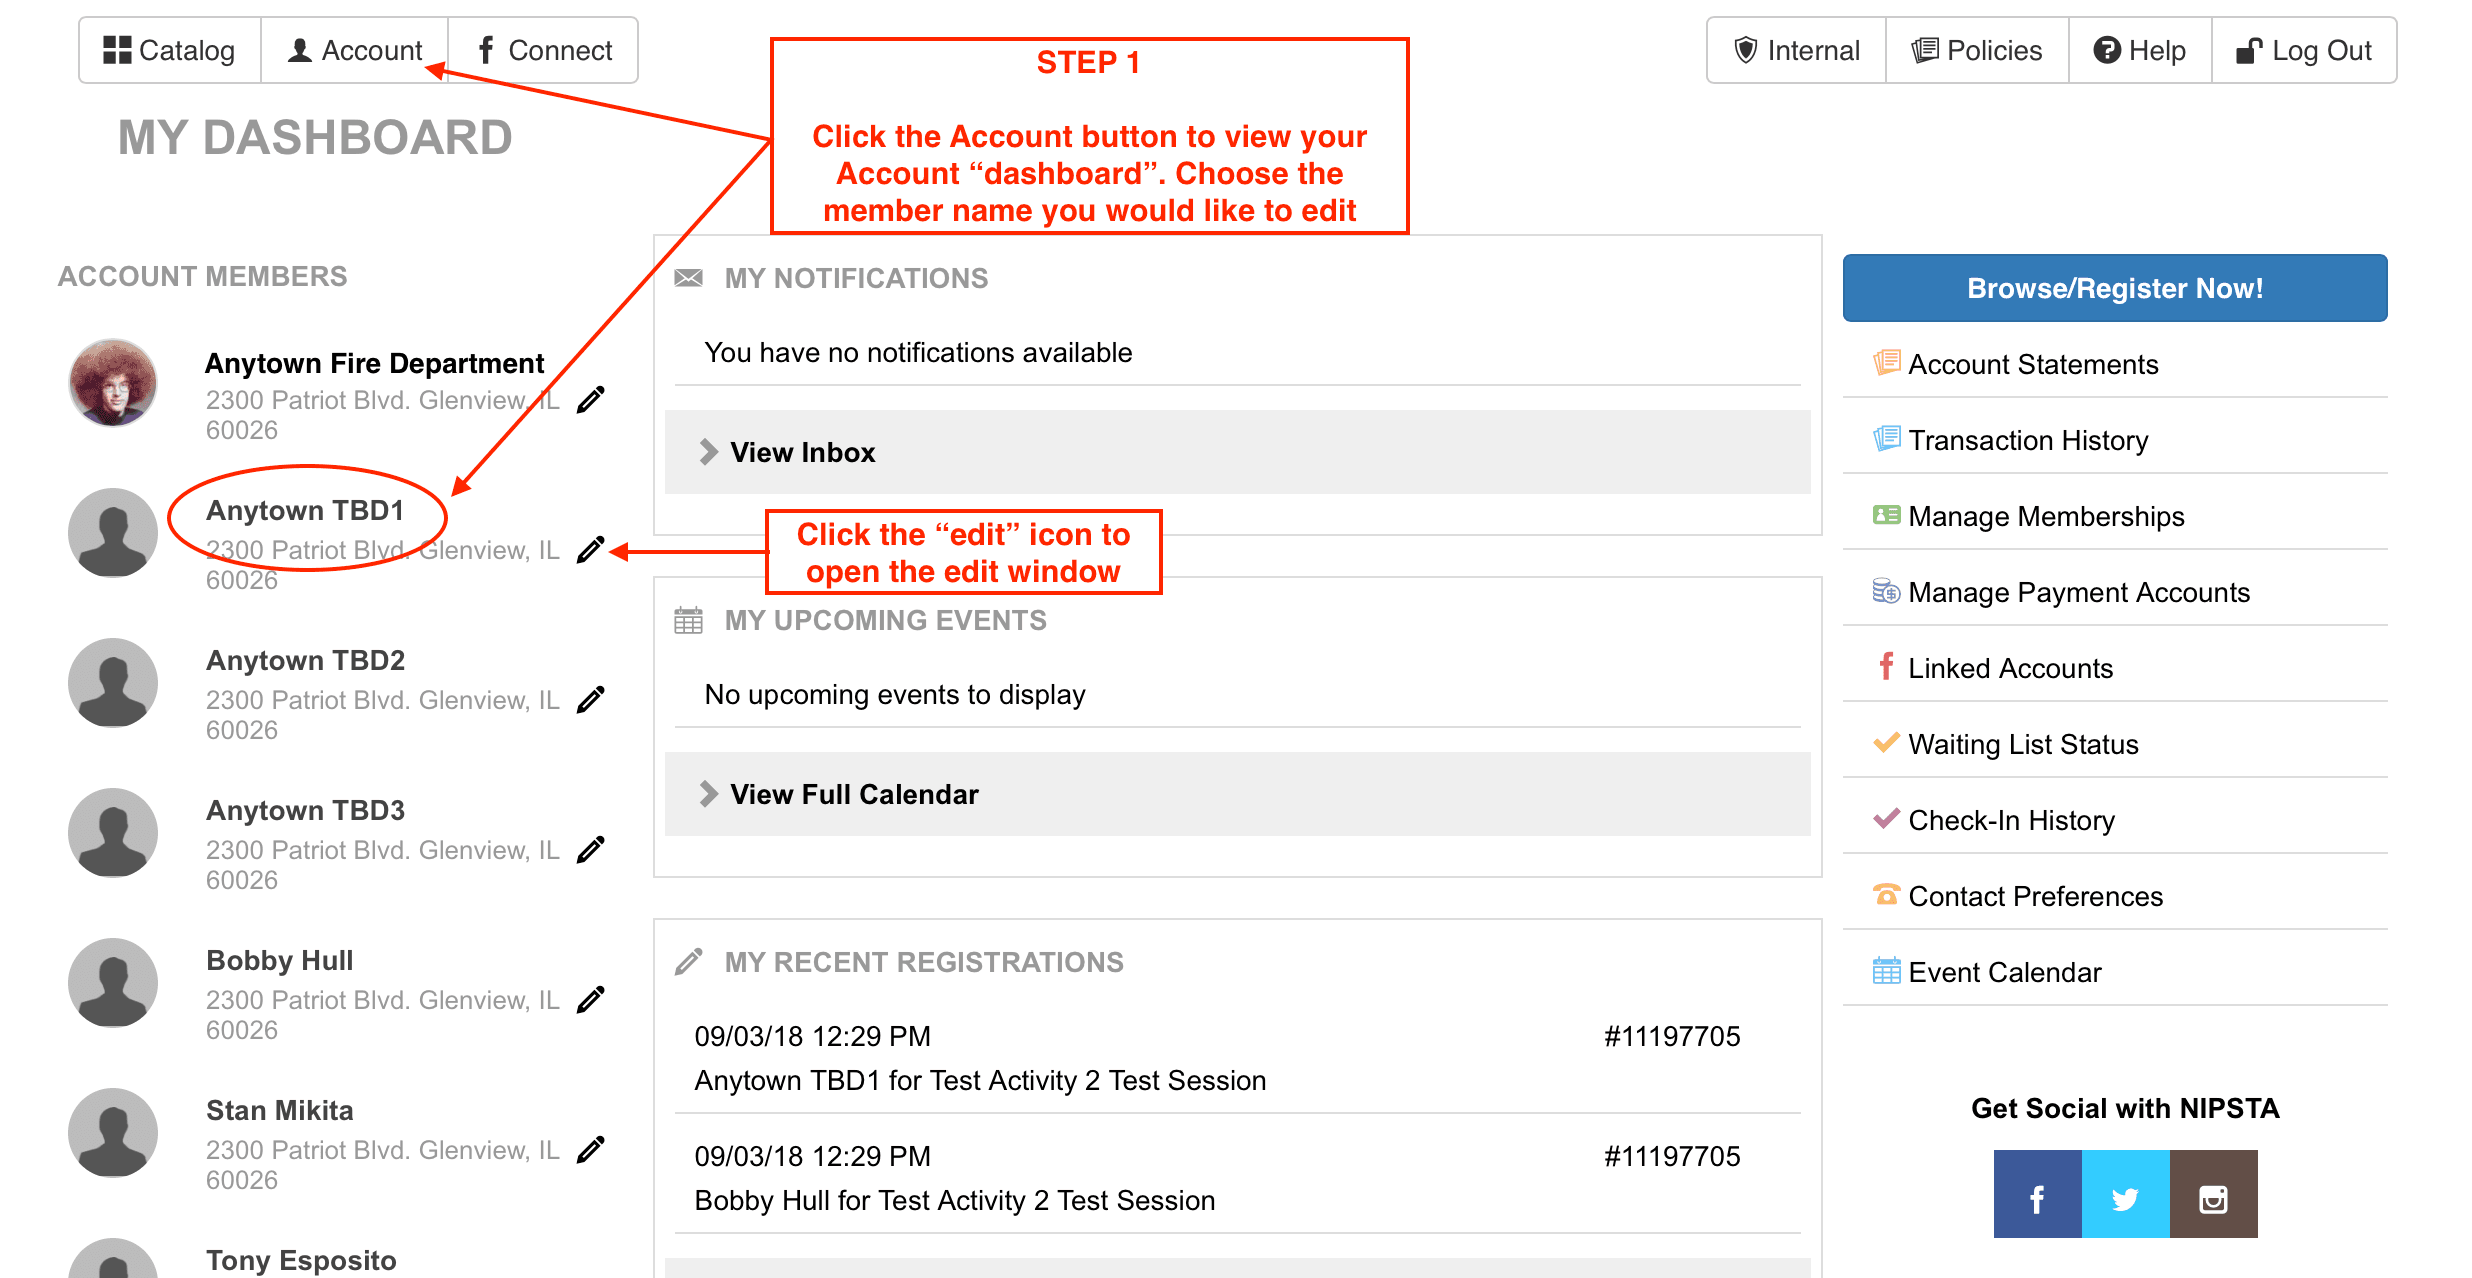The image size is (2472, 1278).
Task: Click edit pencil for Anytown Fire Department
Action: click(591, 400)
